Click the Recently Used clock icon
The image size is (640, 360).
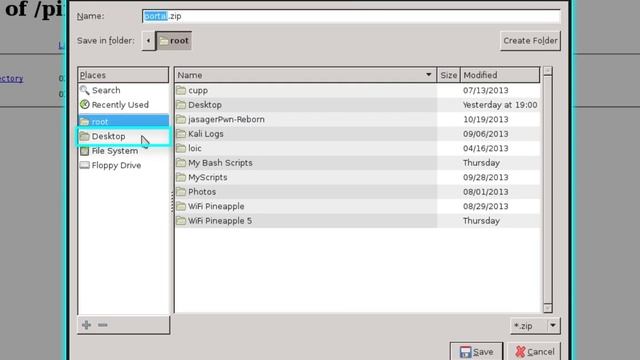coord(84,104)
